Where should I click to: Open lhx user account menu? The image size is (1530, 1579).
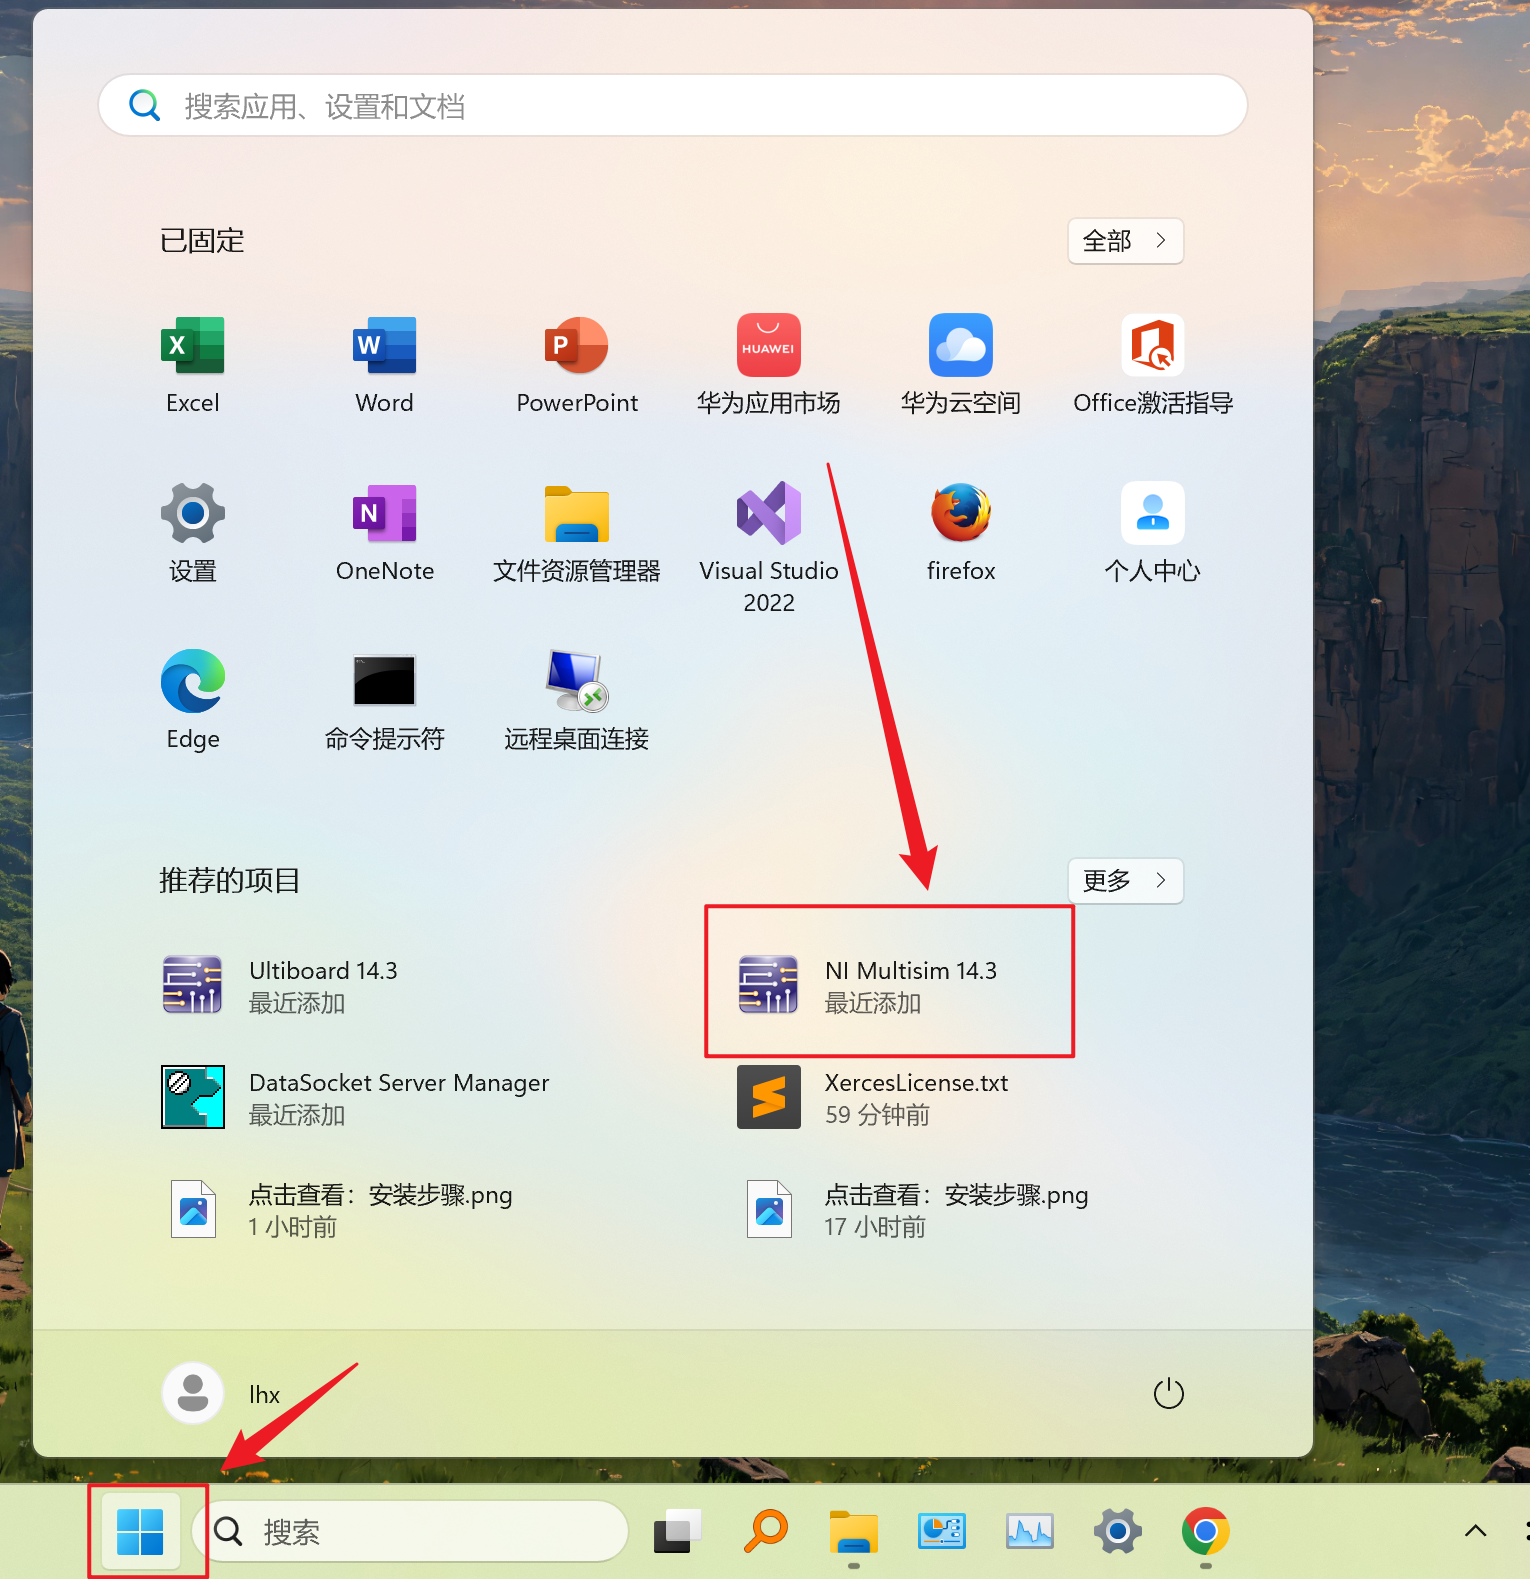tap(223, 1393)
